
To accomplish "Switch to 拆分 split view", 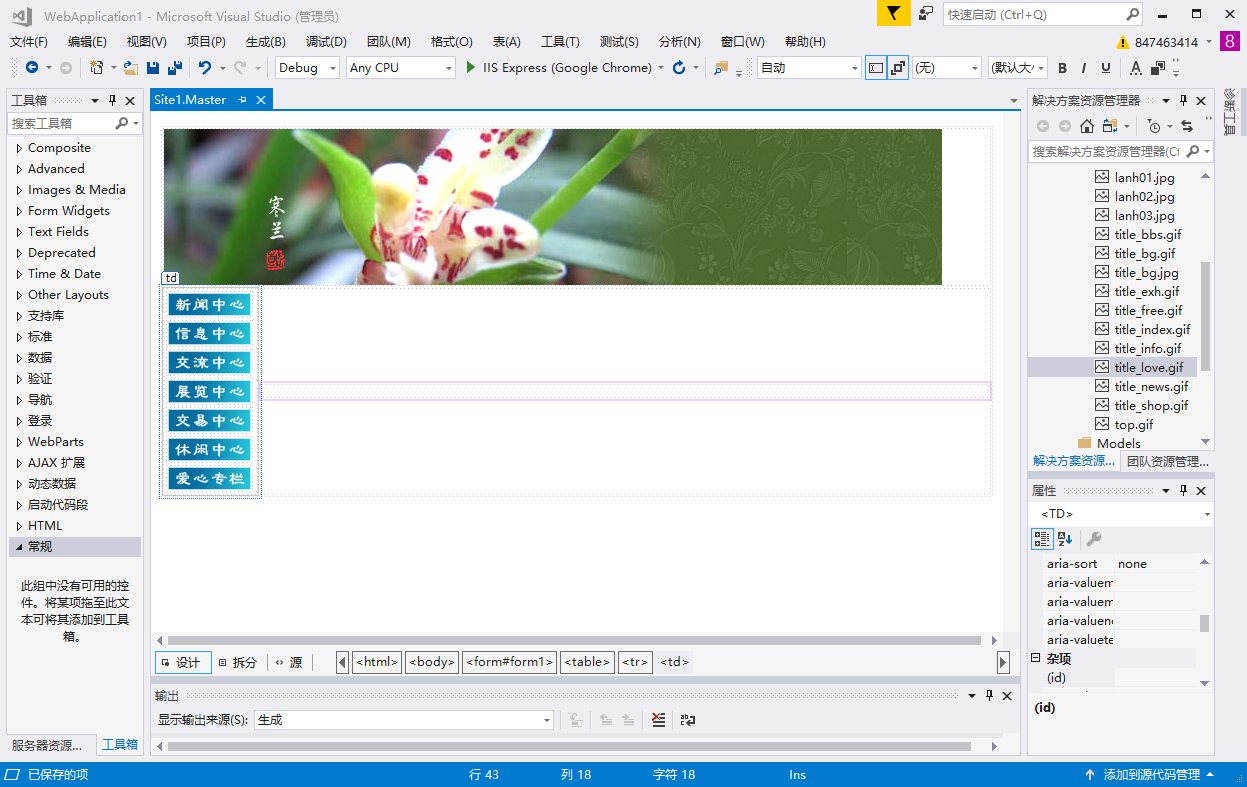I will (x=238, y=662).
